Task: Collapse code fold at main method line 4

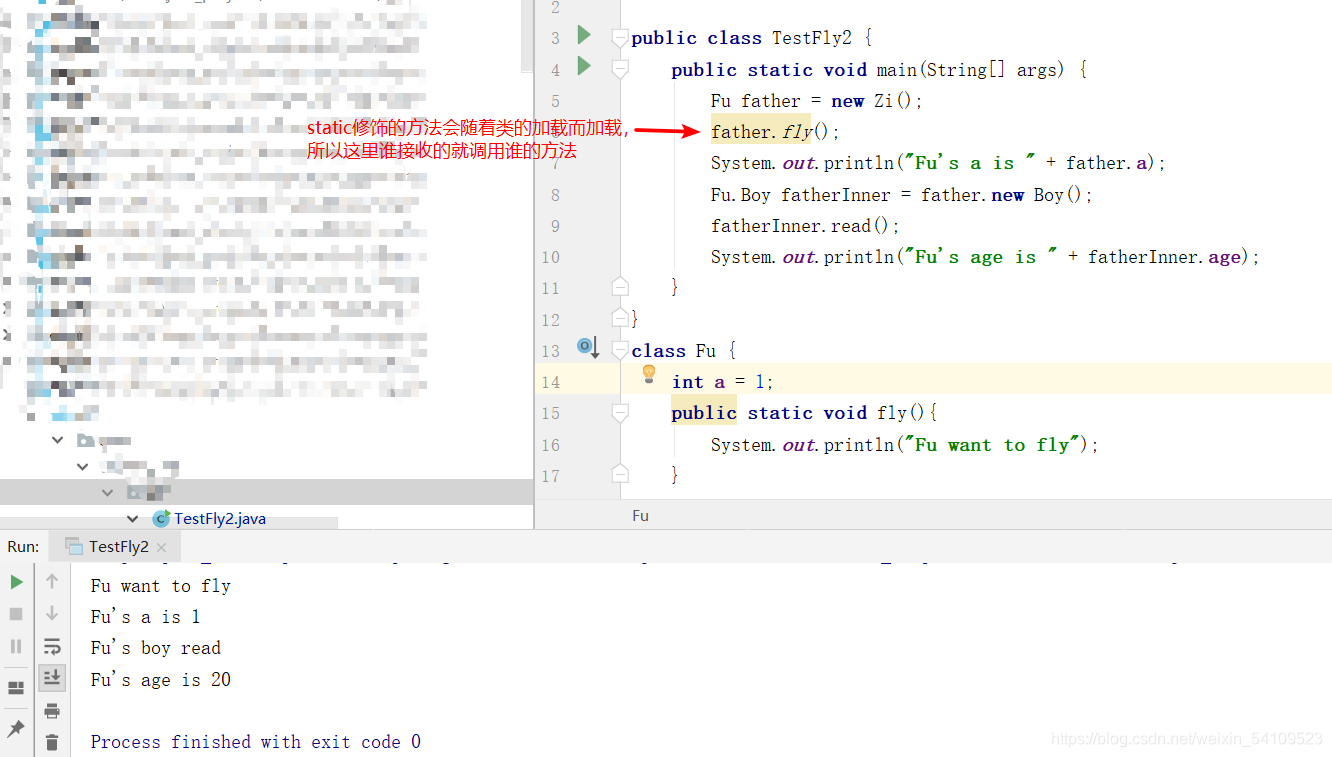Action: click(620, 69)
